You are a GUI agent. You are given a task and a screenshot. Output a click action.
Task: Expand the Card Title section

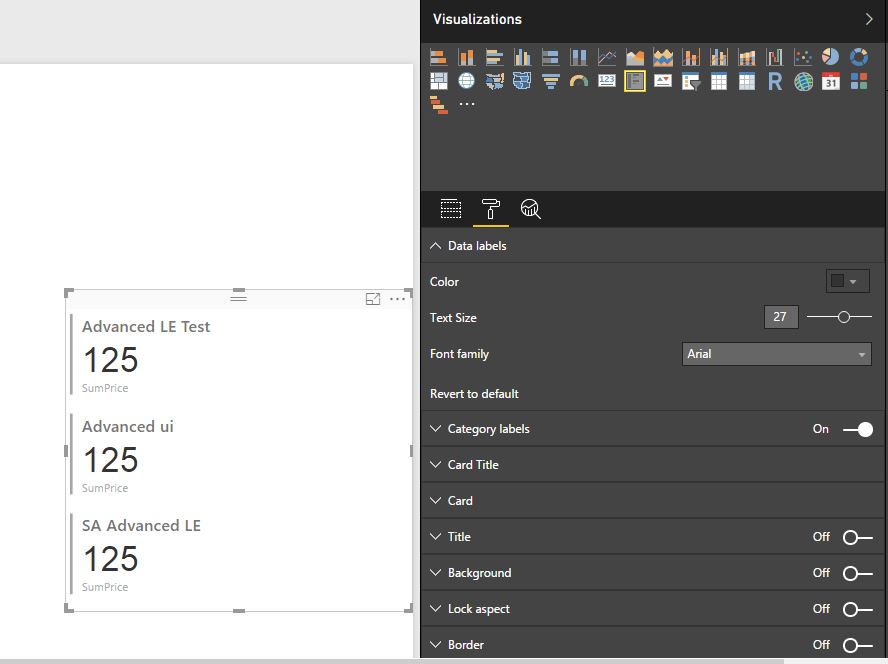435,465
